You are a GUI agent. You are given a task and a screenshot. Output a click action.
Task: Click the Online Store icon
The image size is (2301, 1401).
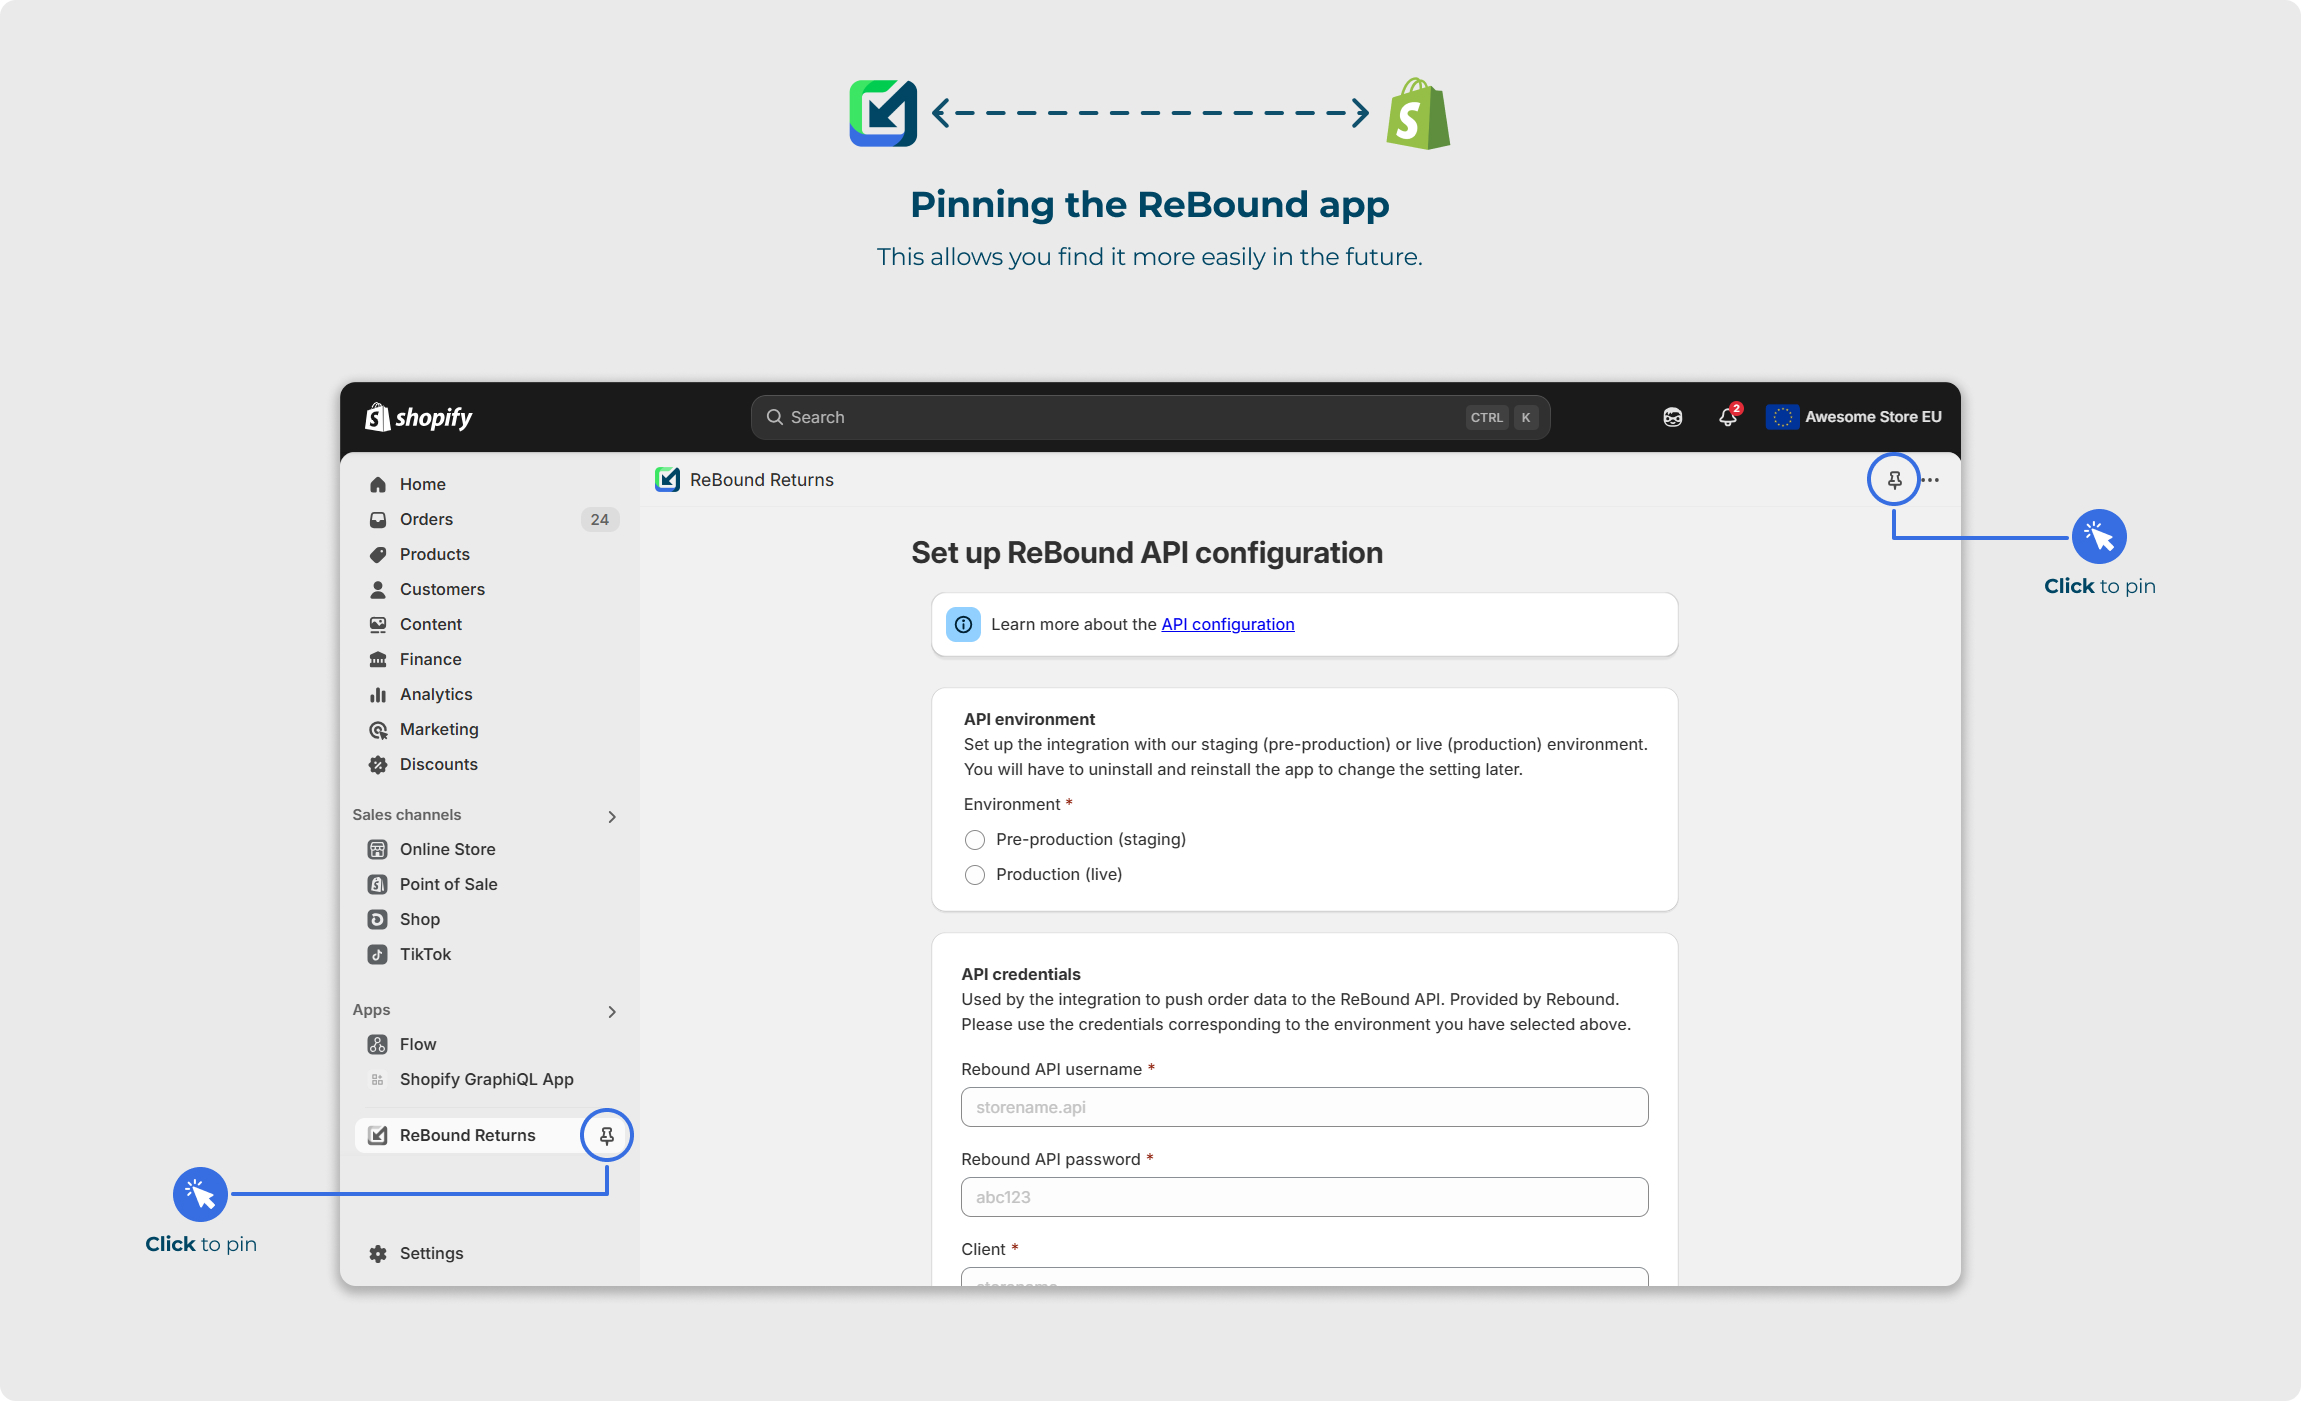pyautogui.click(x=378, y=849)
